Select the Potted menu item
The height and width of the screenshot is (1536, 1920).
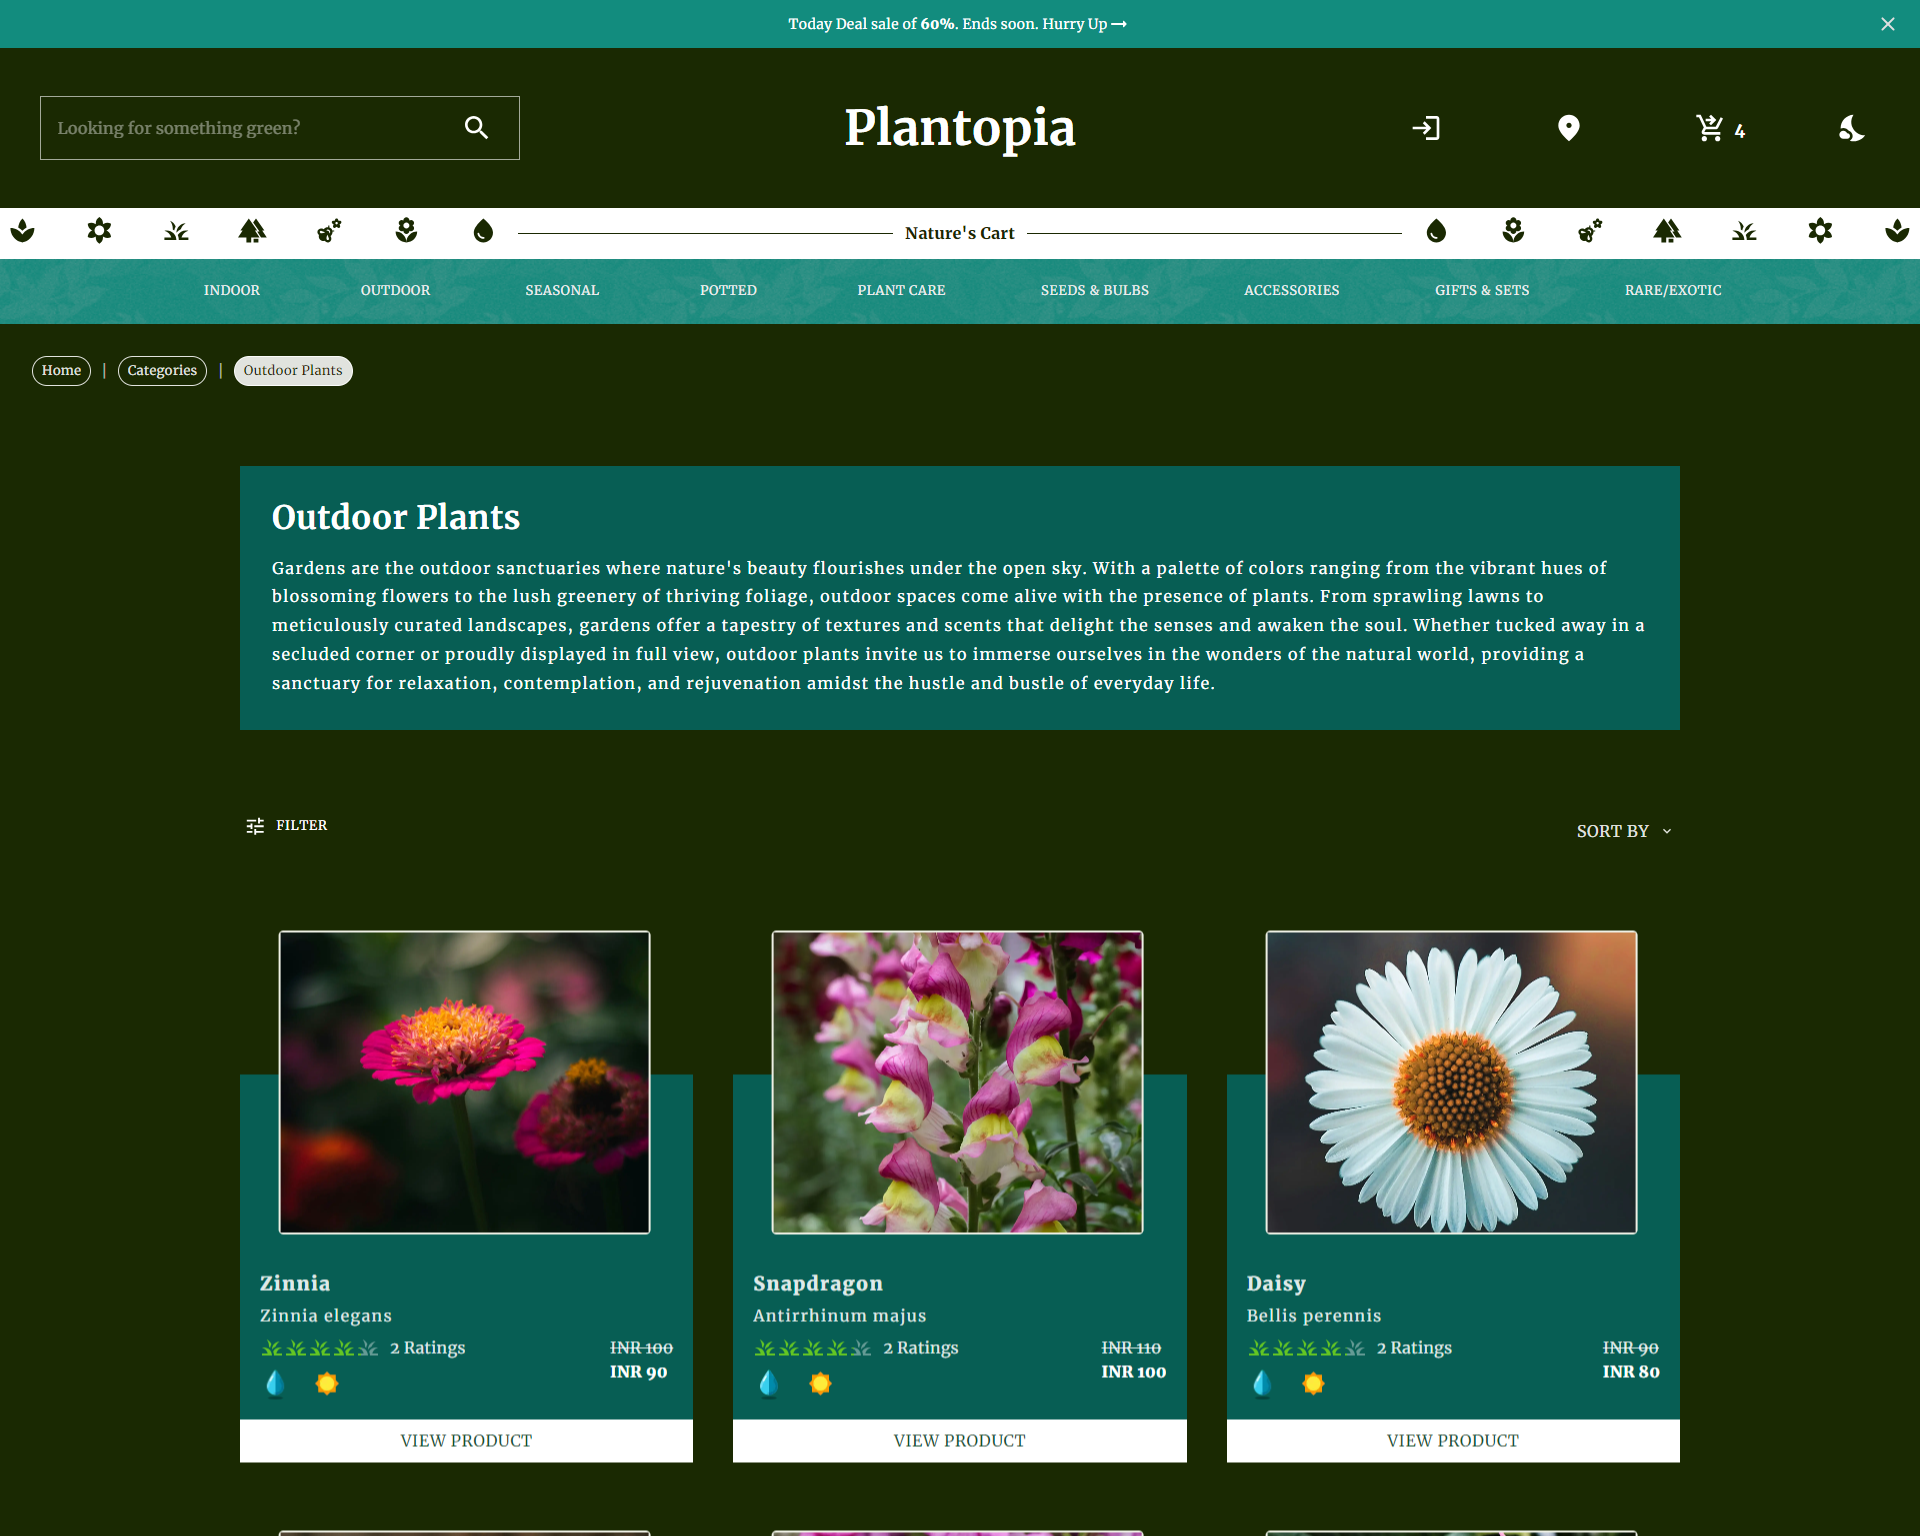tap(728, 290)
